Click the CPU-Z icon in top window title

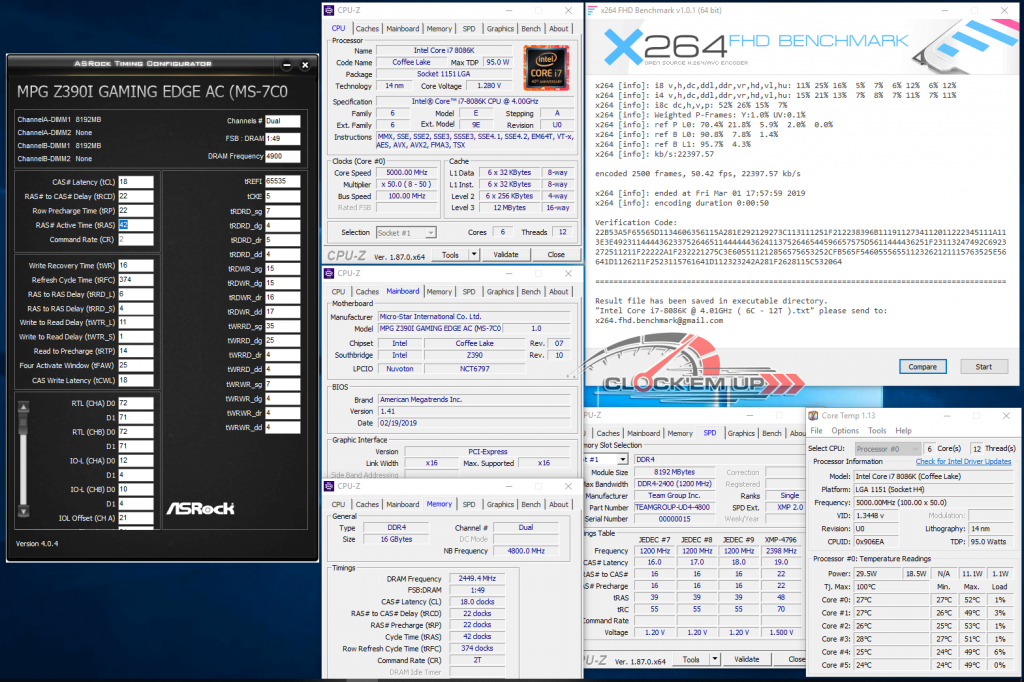pyautogui.click(x=329, y=10)
